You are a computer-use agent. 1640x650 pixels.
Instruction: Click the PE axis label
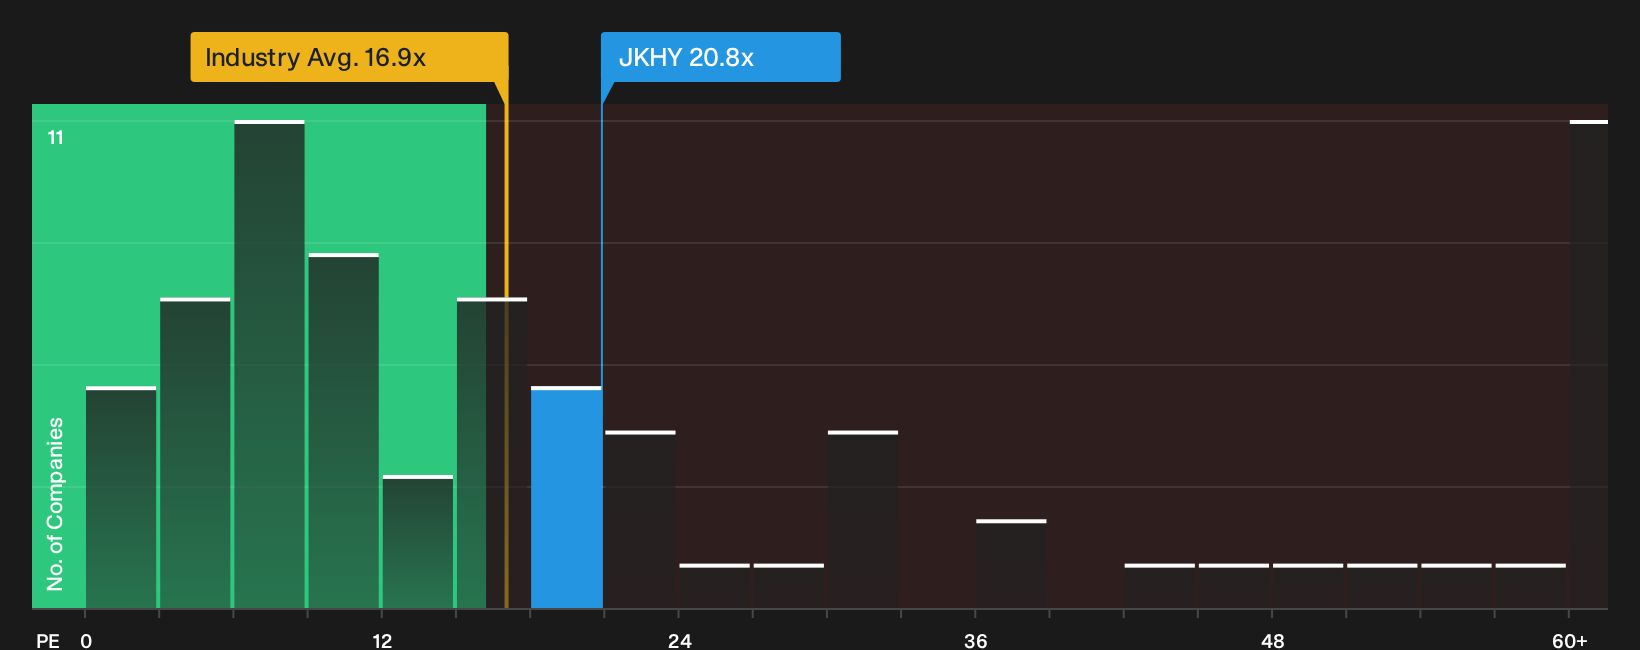click(x=48, y=641)
